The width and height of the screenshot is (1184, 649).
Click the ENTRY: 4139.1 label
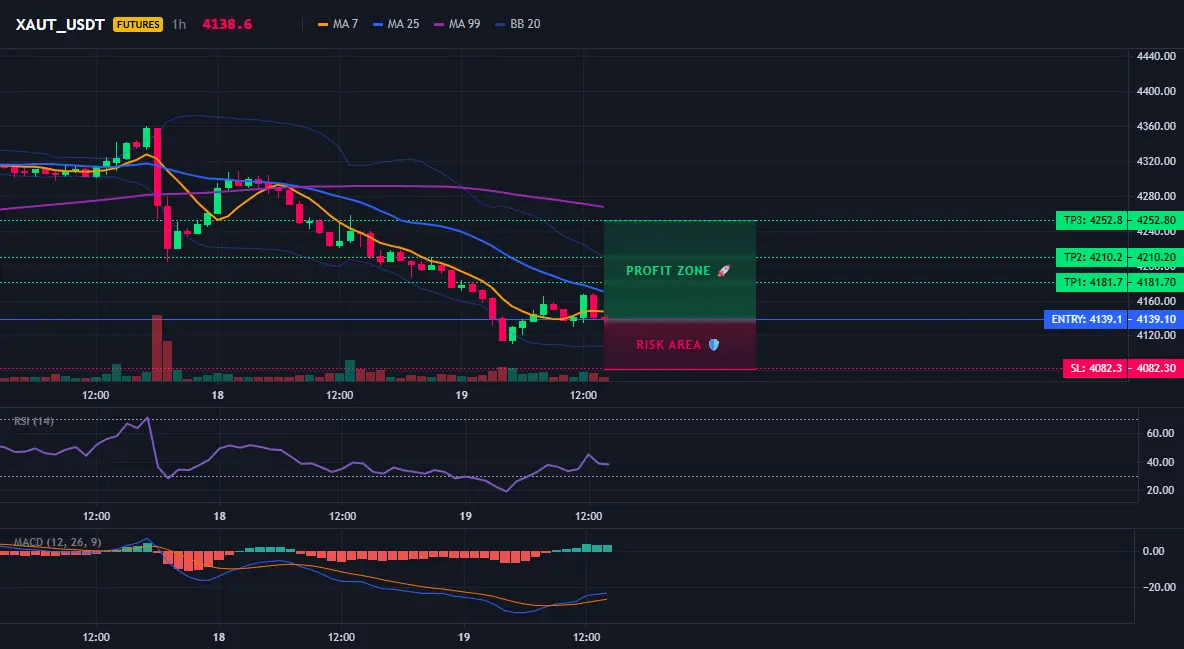point(1086,320)
